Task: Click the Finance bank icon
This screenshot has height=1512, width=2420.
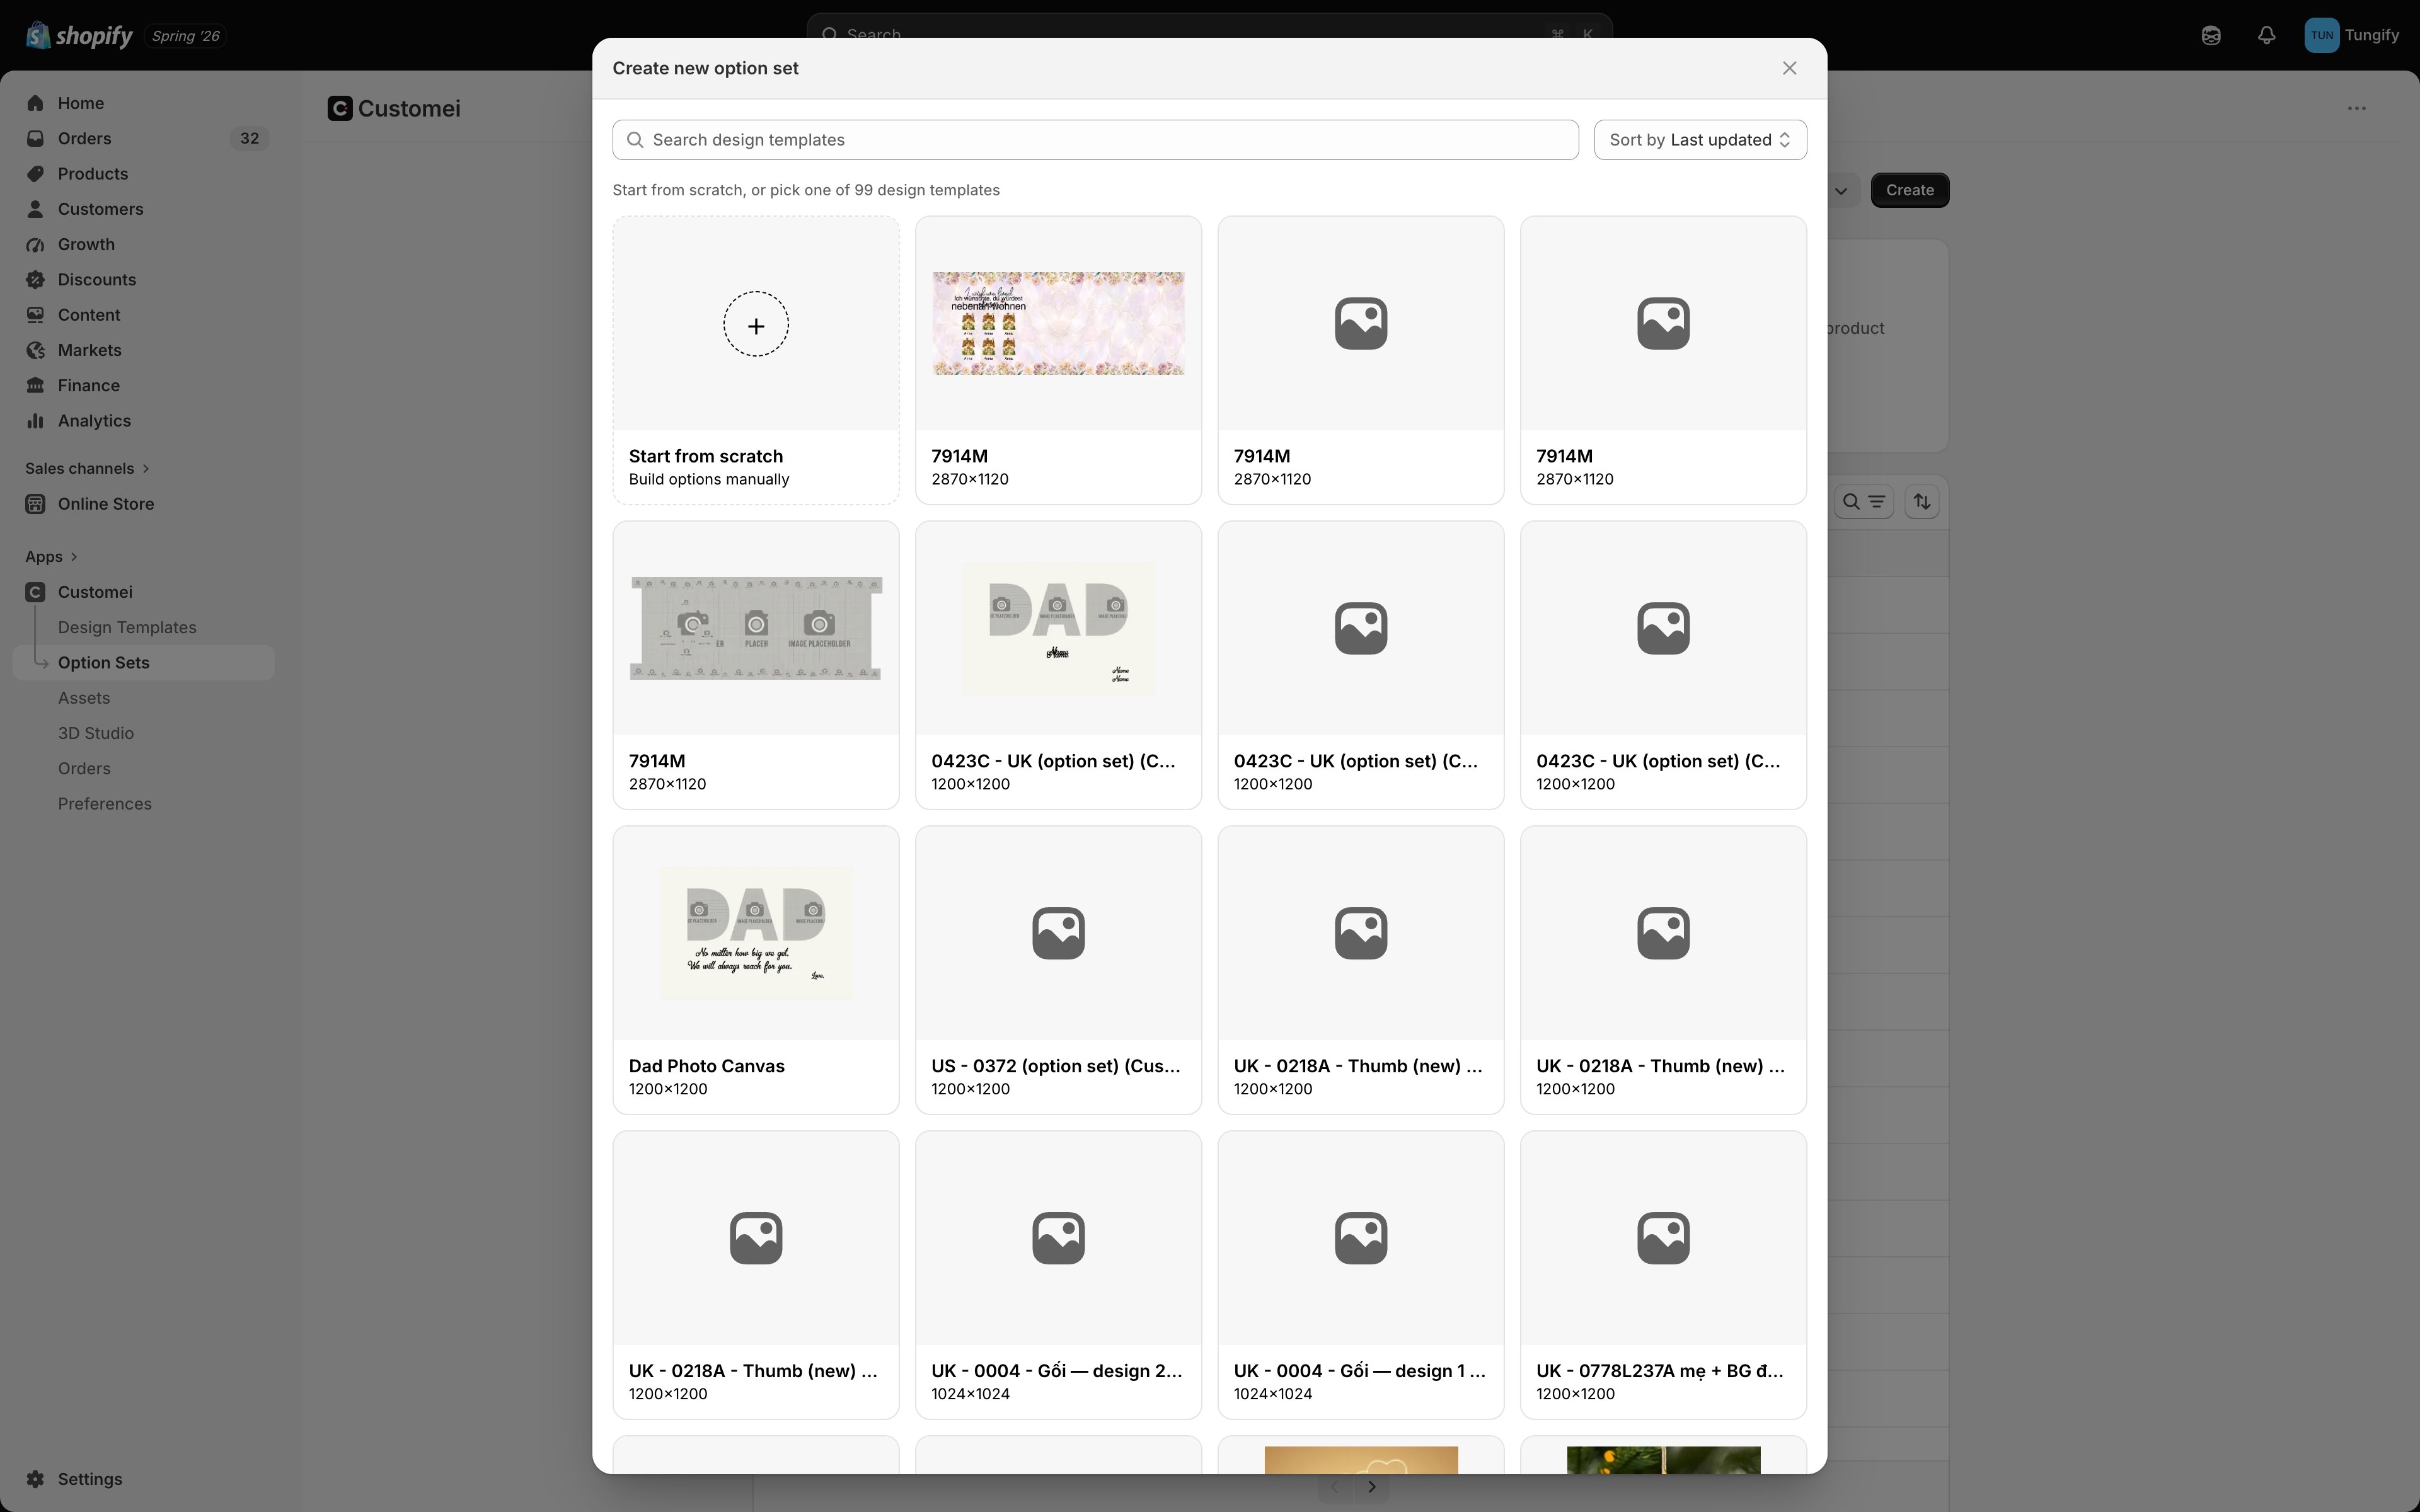Action: coord(36,385)
